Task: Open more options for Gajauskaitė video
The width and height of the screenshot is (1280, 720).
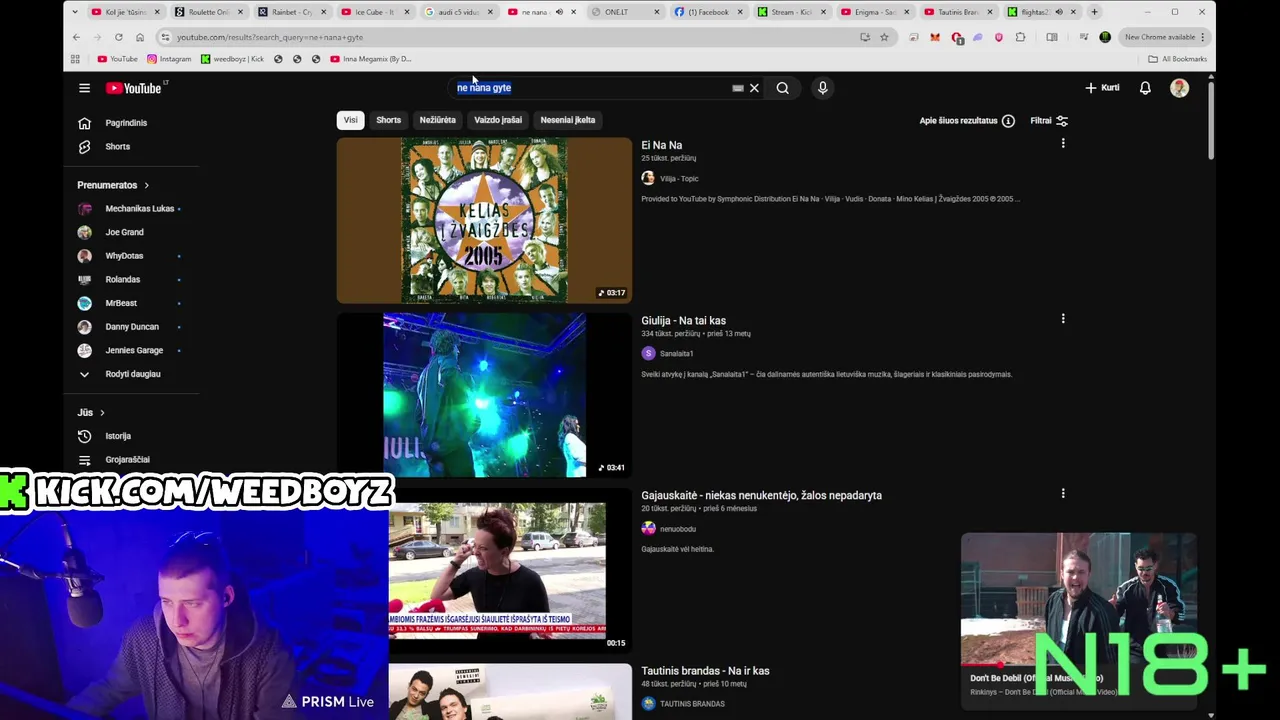Action: pyautogui.click(x=1062, y=493)
